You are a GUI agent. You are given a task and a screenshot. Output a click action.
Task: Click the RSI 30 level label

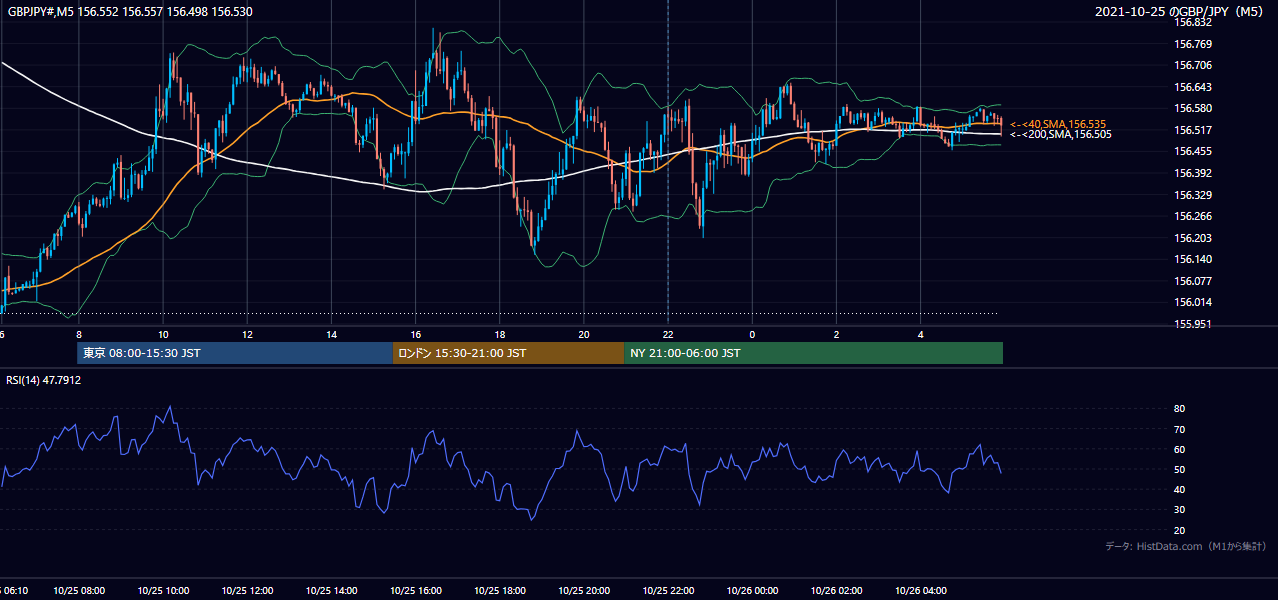click(x=1179, y=510)
